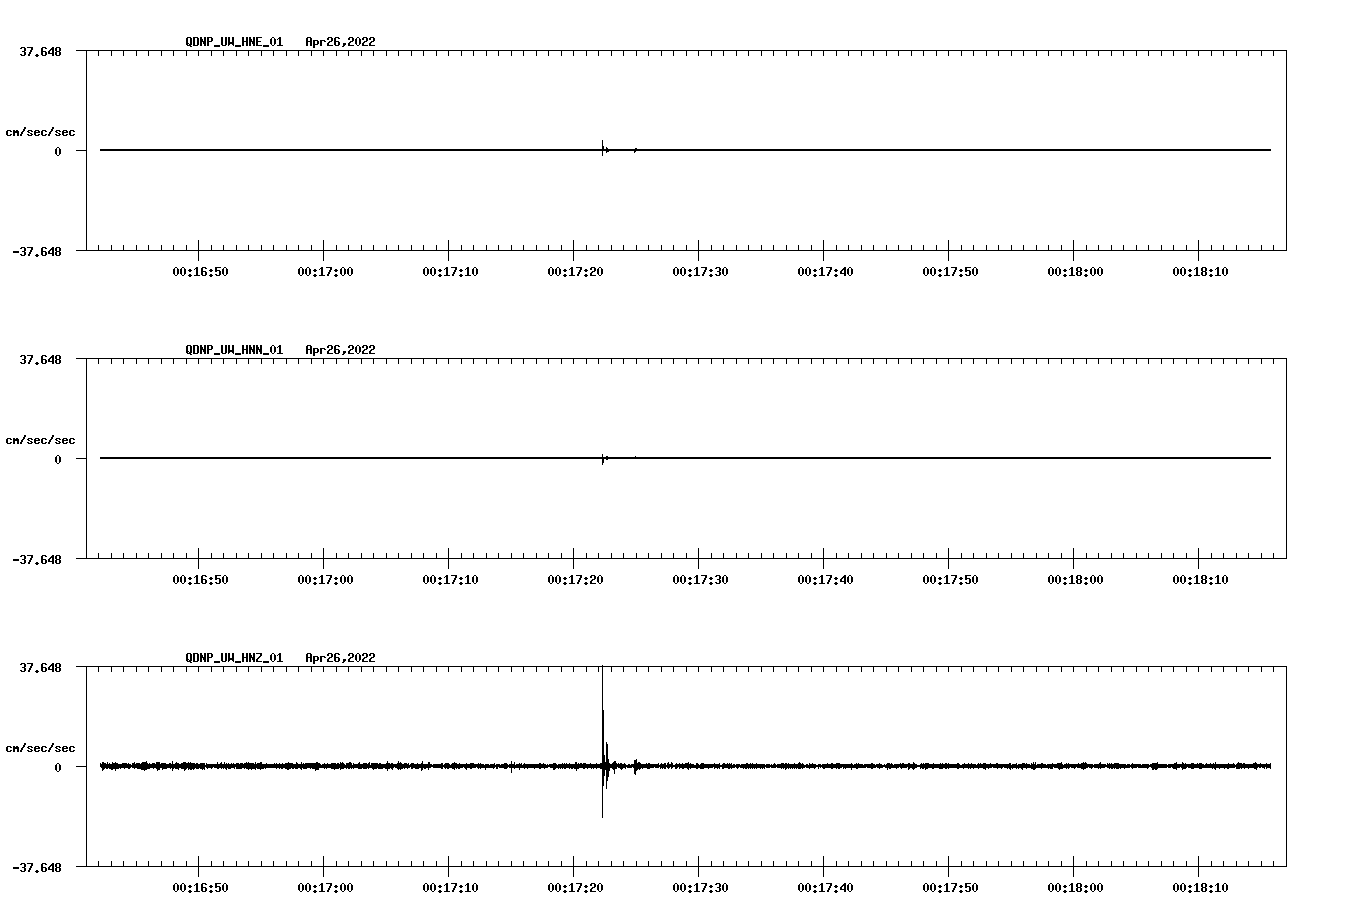Viewport: 1358px width, 924px height.
Task: Click the 00:16:50 time label under HNN plot
Action: point(200,580)
